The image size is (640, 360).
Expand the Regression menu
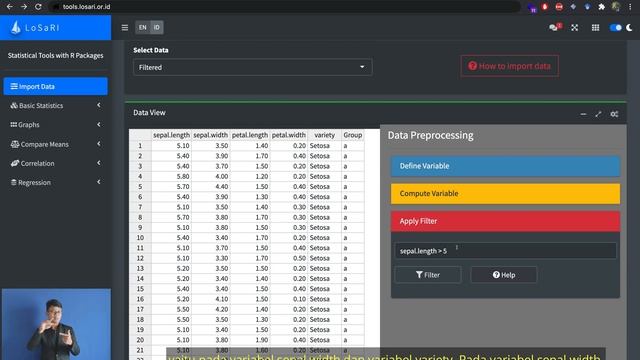tap(56, 182)
